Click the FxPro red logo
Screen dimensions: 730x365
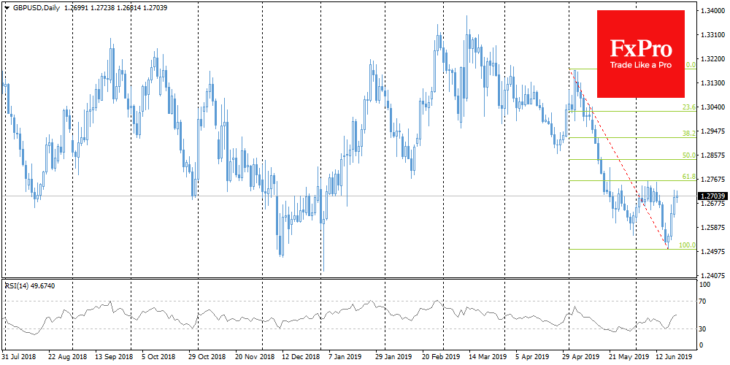tap(641, 54)
